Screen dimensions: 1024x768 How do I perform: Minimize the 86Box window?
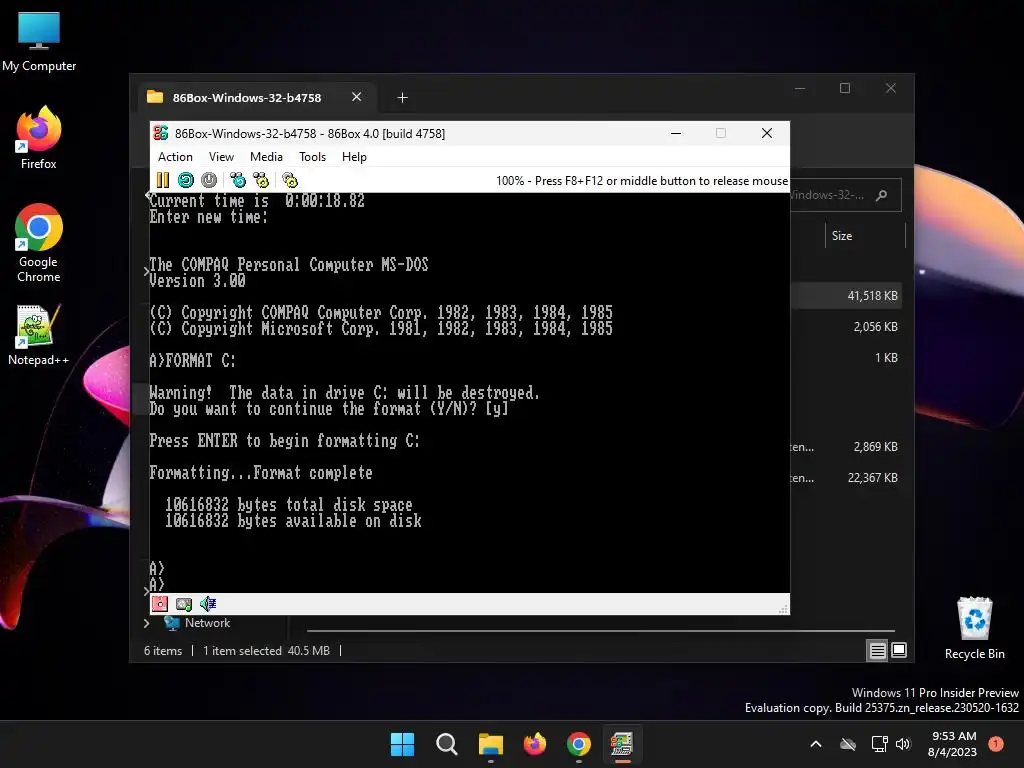click(676, 133)
